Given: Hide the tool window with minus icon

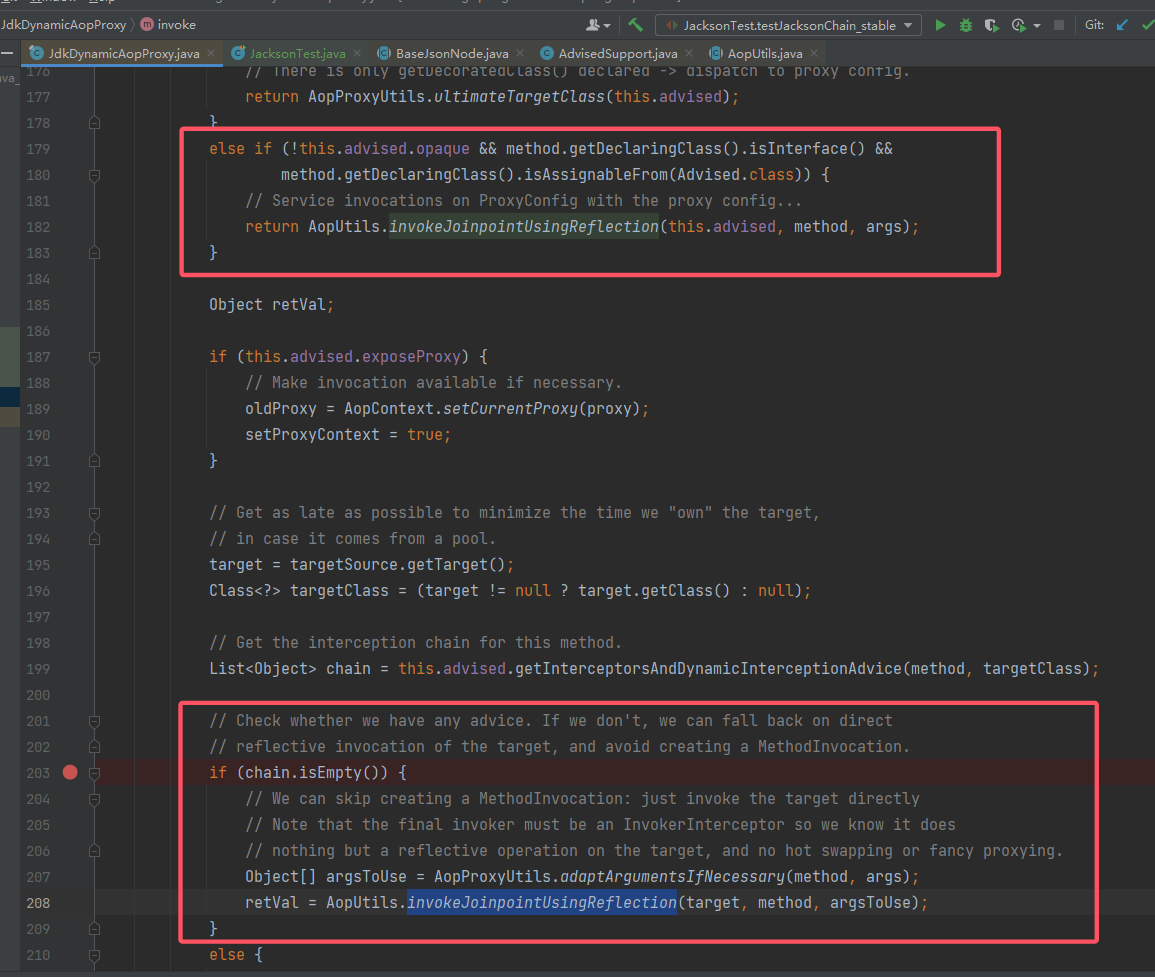Looking at the screenshot, I should pyautogui.click(x=7, y=53).
